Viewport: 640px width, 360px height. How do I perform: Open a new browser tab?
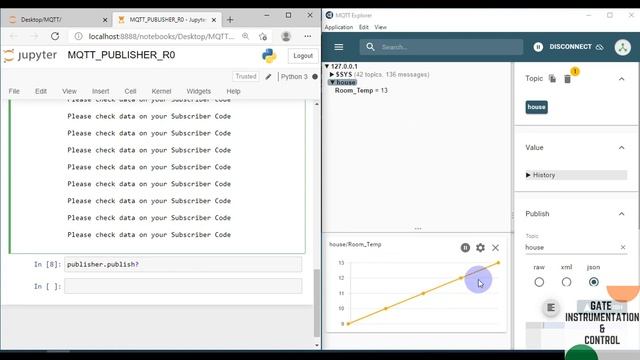tap(230, 19)
